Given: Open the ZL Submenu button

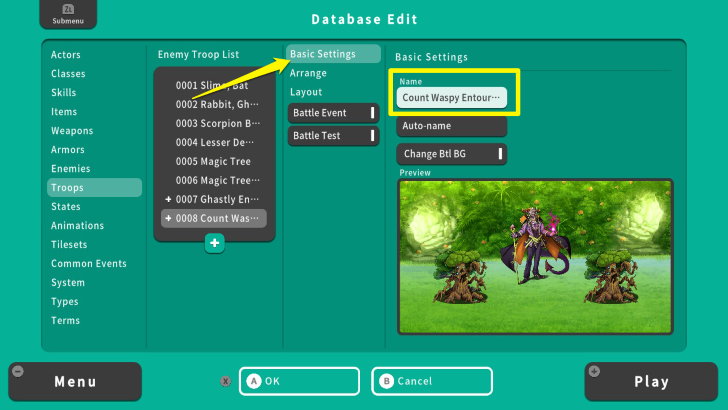Looking at the screenshot, I should 68,14.
